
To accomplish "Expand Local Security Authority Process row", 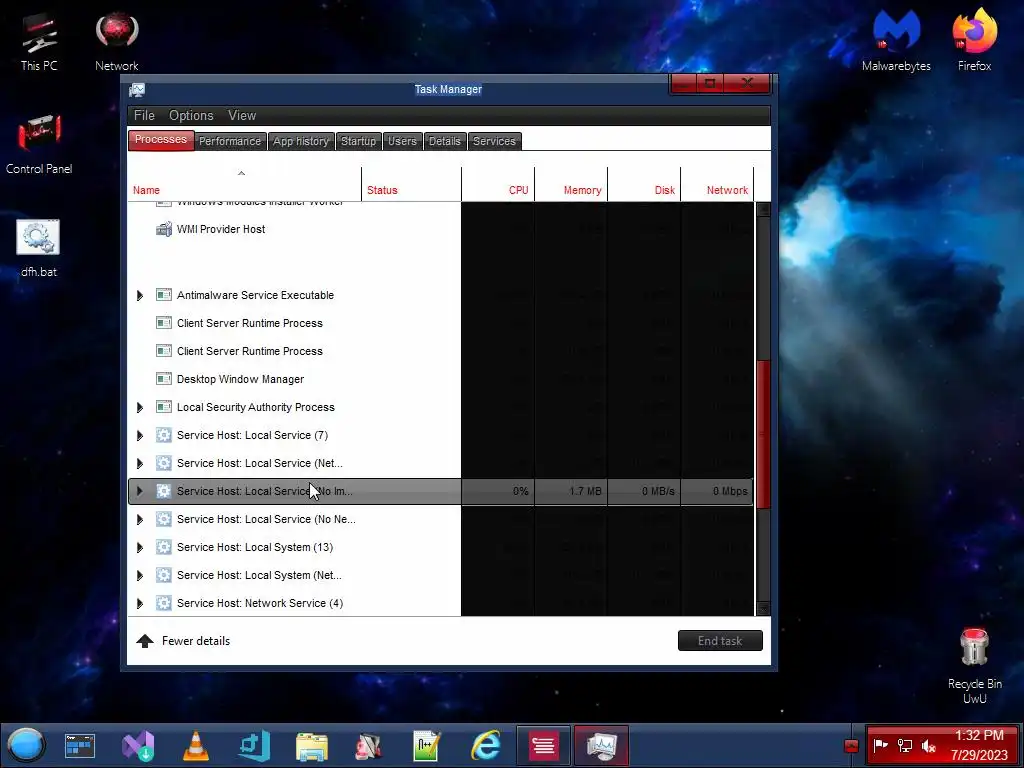I will pyautogui.click(x=140, y=408).
